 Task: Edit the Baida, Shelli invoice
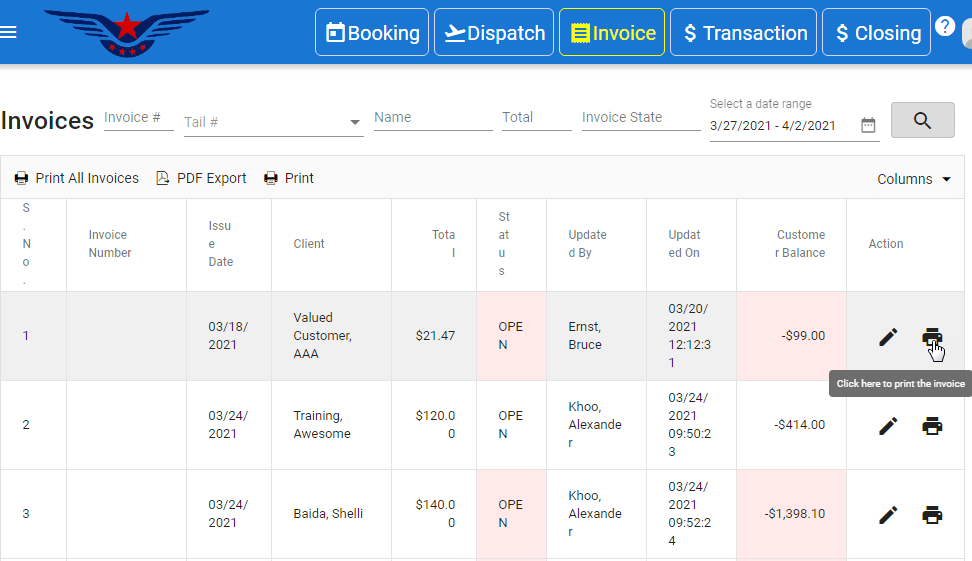(x=888, y=515)
